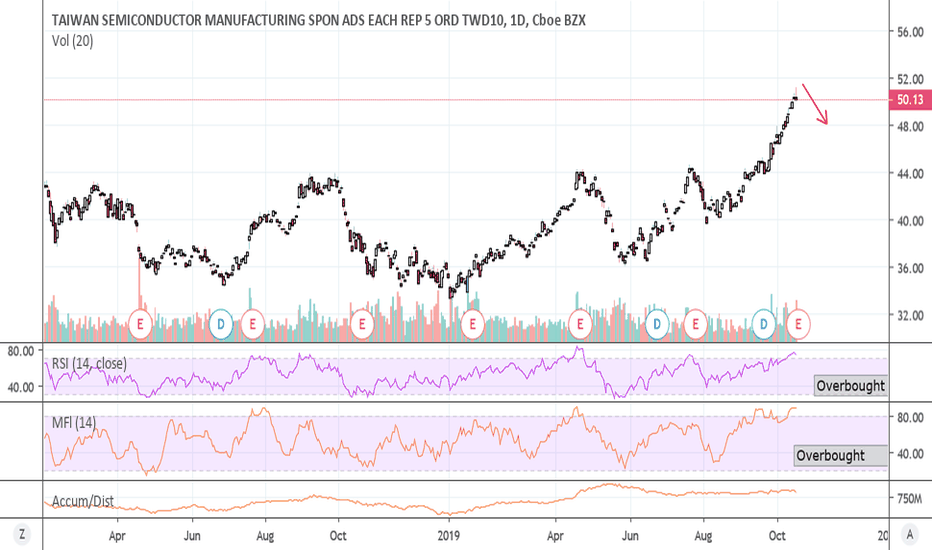Select the MFI (14) indicator label
This screenshot has height=550, width=932.
click(74, 423)
